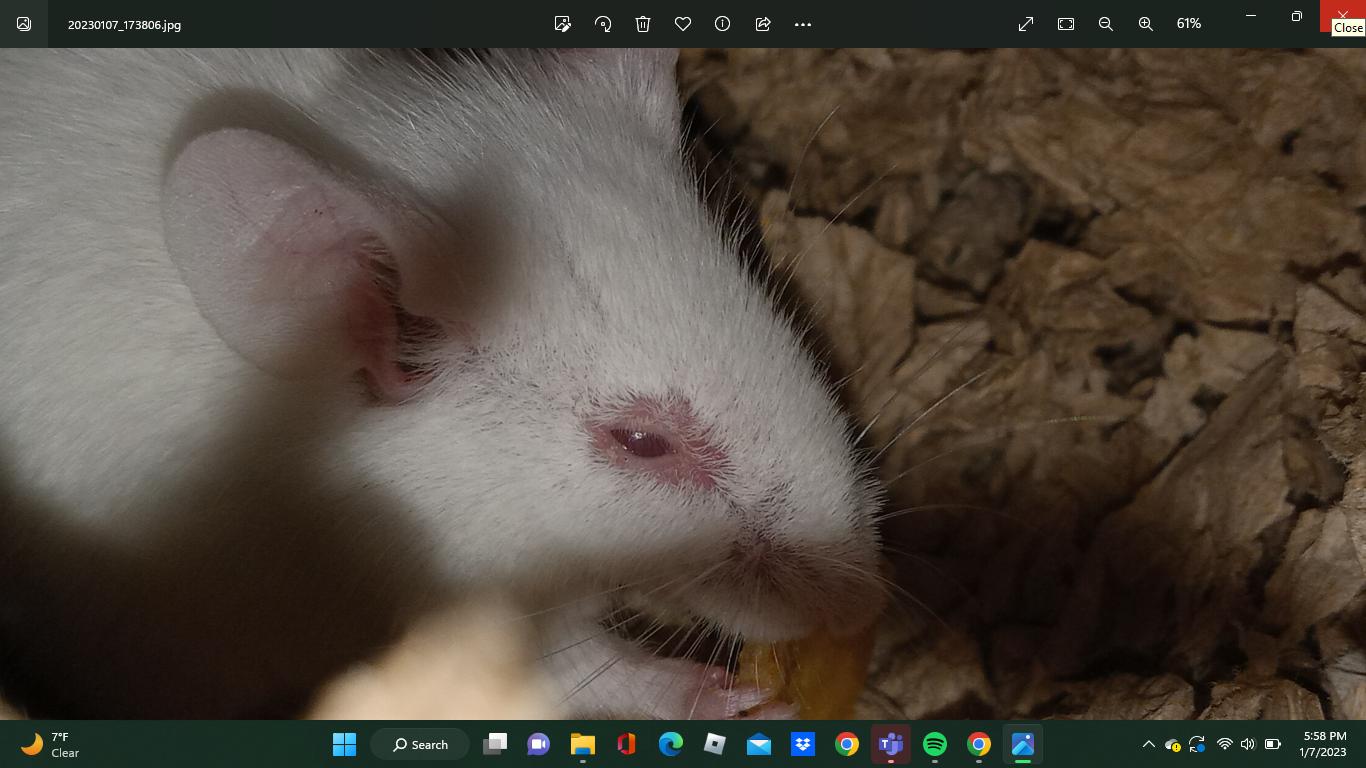Close the Photos window

(1343, 15)
